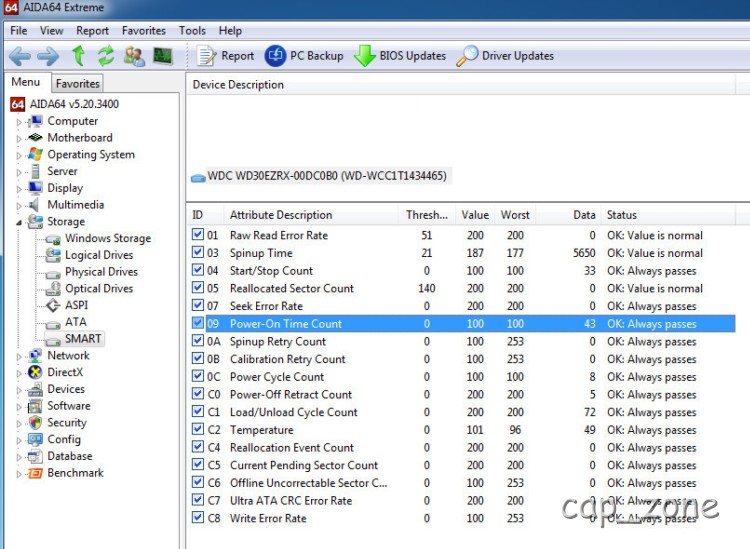The width and height of the screenshot is (750, 549).
Task: Select the Server tower icon
Action: coord(35,171)
